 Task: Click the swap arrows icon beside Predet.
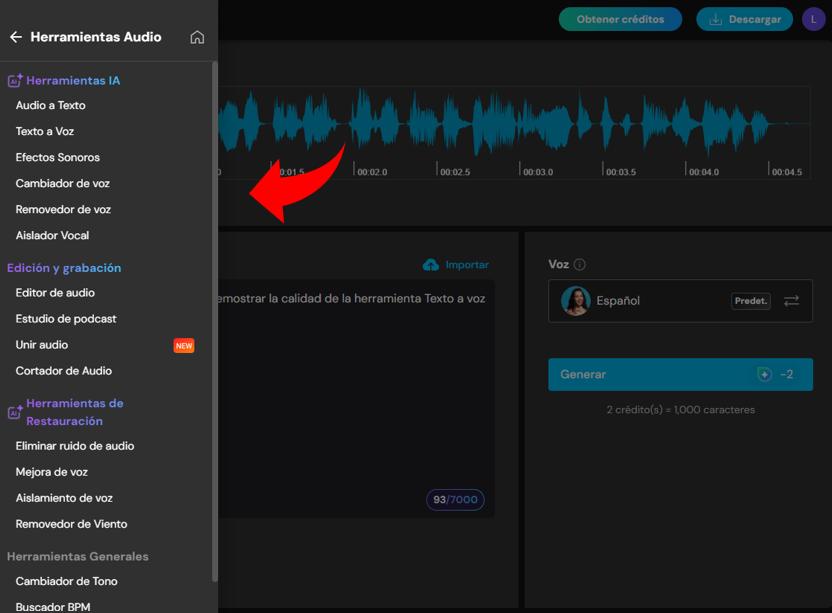pyautogui.click(x=793, y=301)
